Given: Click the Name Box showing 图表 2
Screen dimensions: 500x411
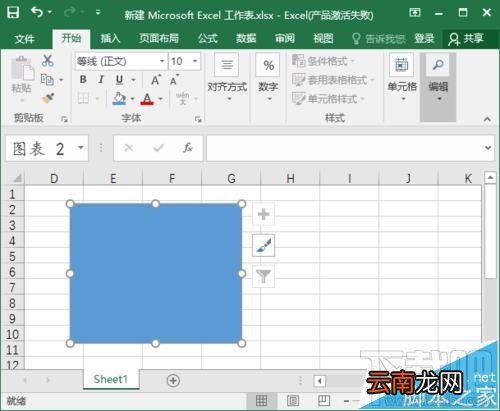Looking at the screenshot, I should (42, 148).
